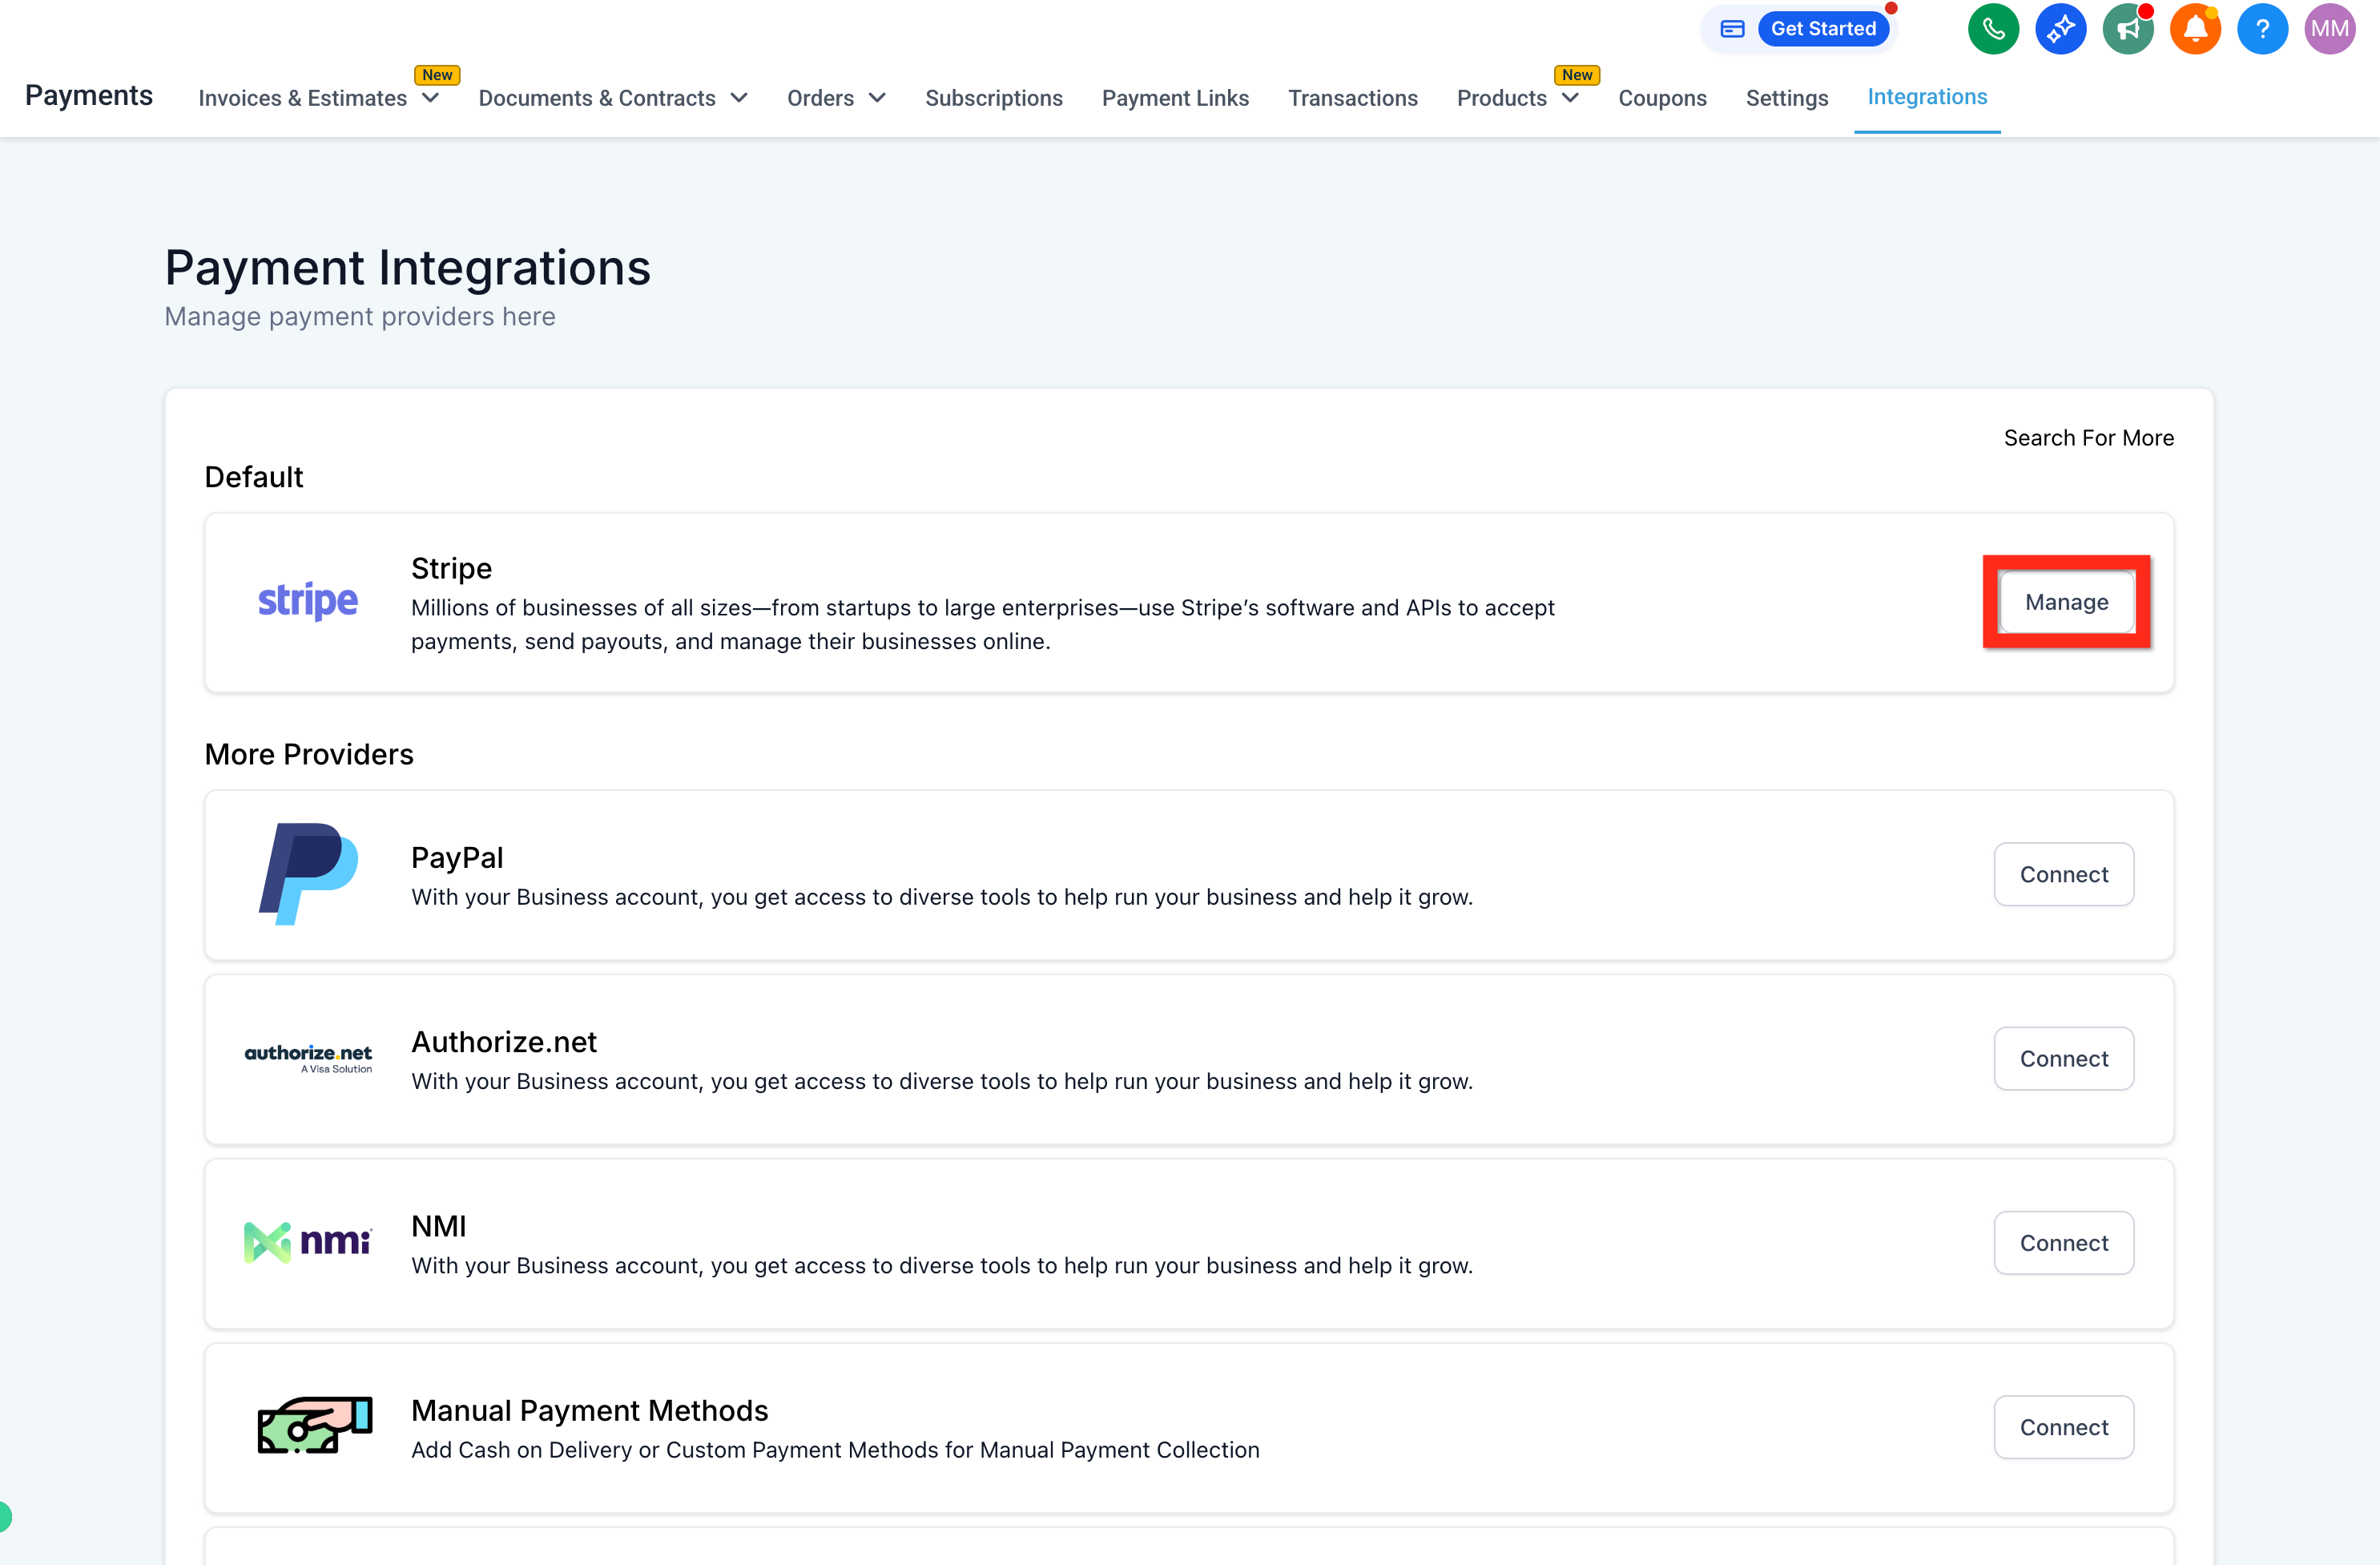Connect the NMI provider
Viewport: 2380px width, 1565px height.
[2064, 1242]
